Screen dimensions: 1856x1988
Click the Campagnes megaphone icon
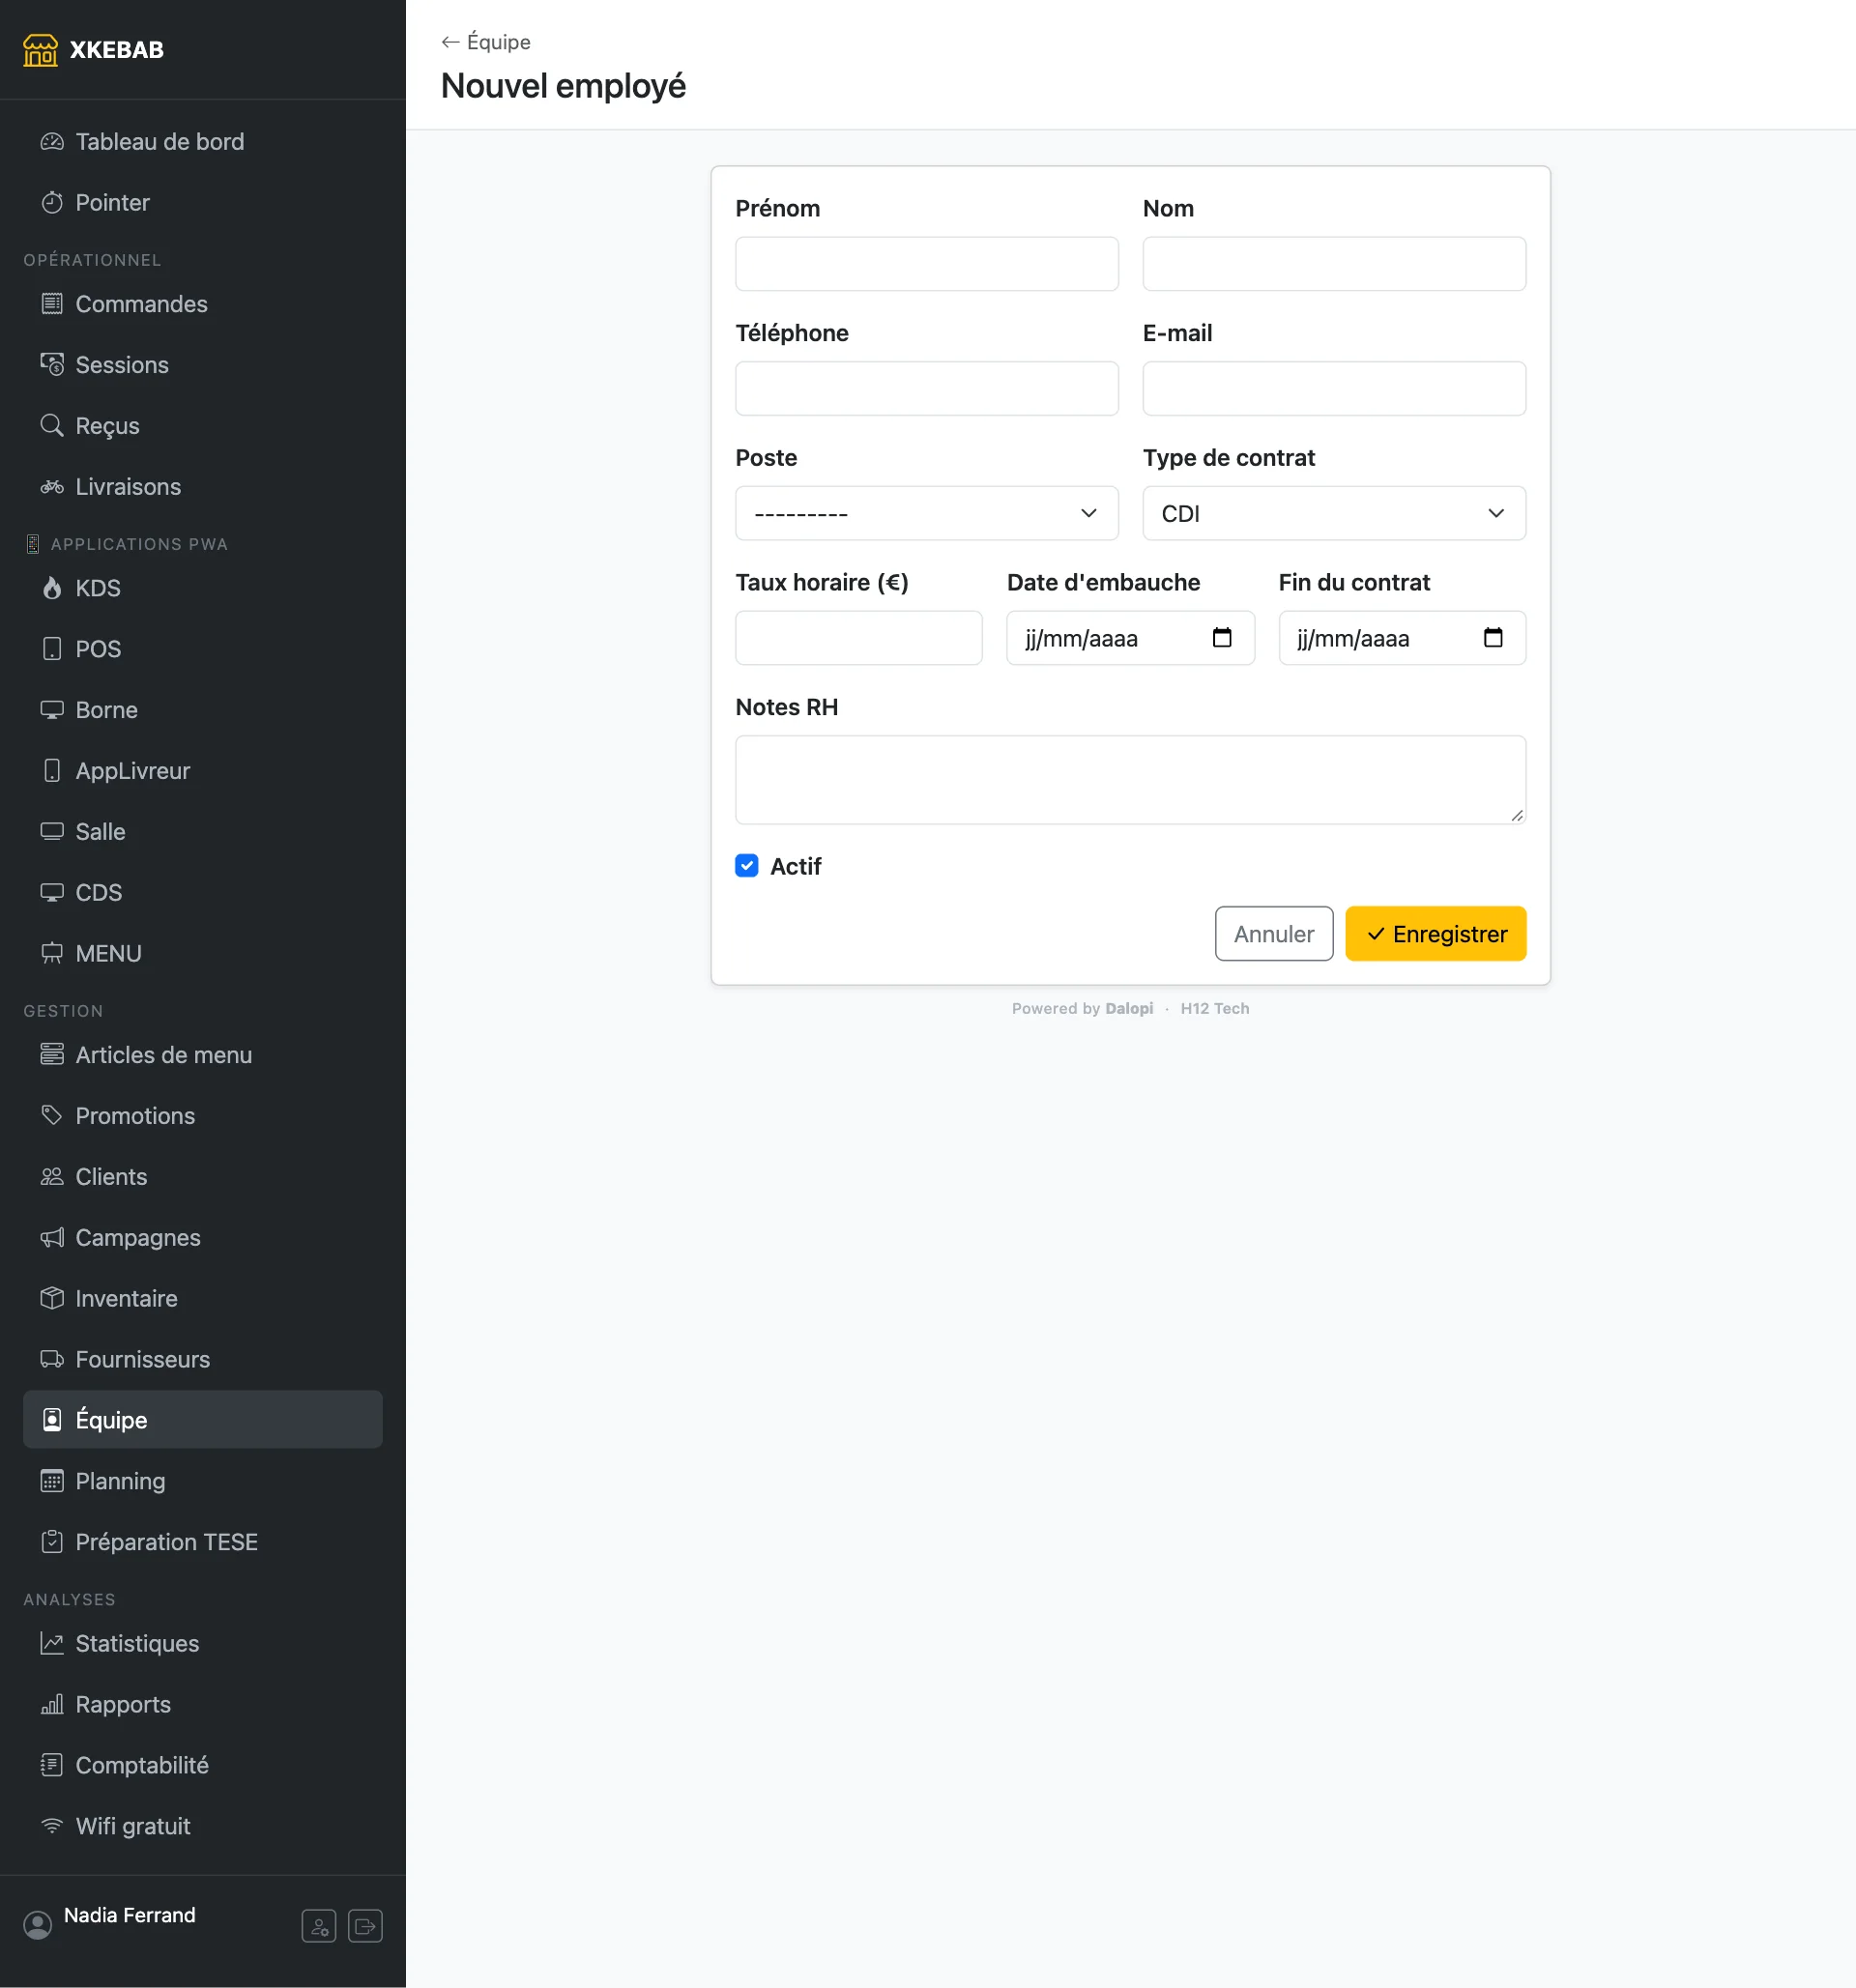click(x=52, y=1237)
